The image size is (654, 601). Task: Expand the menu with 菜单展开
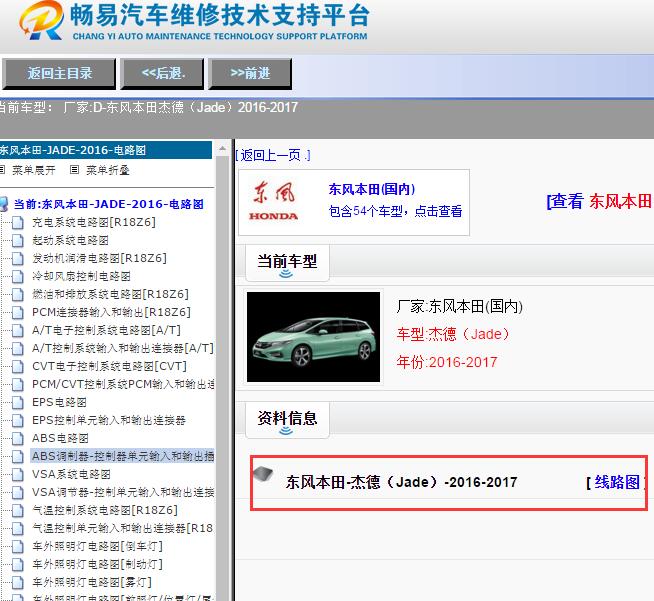pyautogui.click(x=33, y=170)
